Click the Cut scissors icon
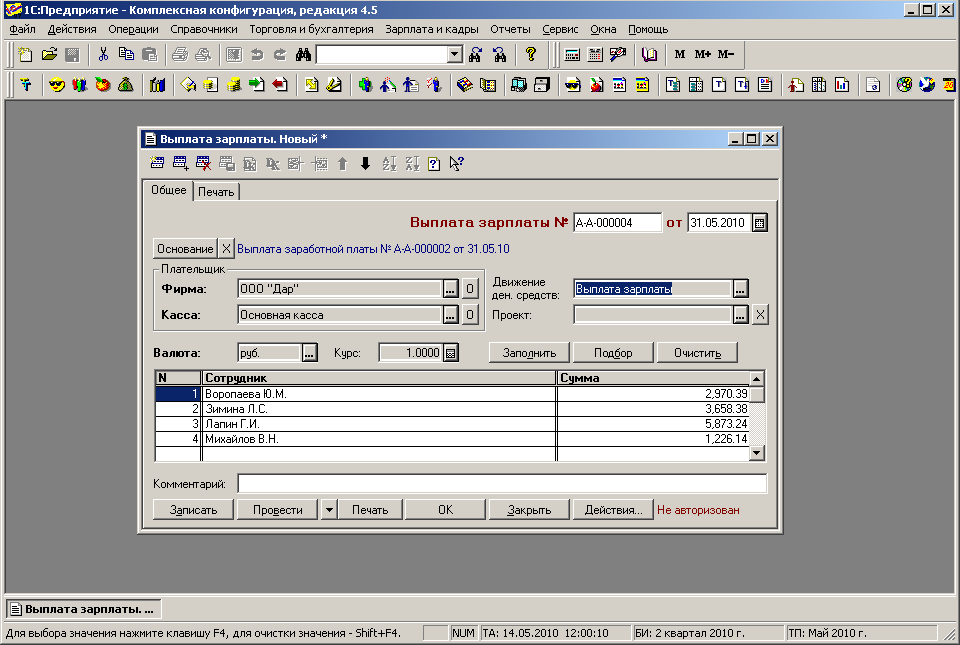The width and height of the screenshot is (960, 645). (x=103, y=54)
